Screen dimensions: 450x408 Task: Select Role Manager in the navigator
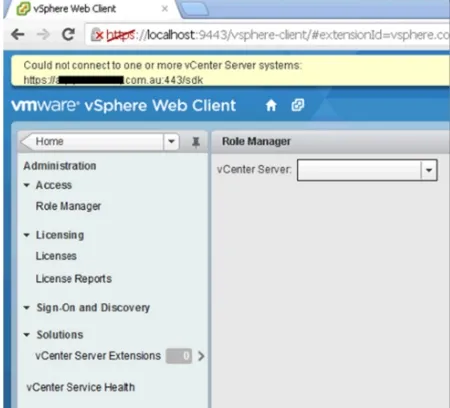tap(68, 206)
